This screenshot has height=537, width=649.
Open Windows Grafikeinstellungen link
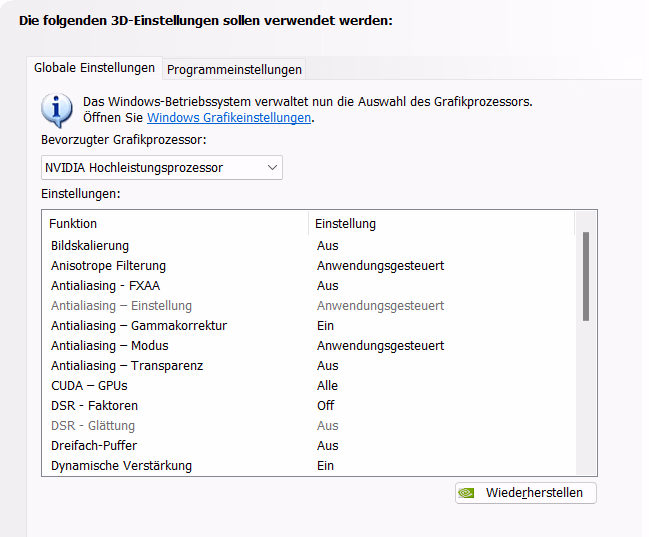(229, 118)
